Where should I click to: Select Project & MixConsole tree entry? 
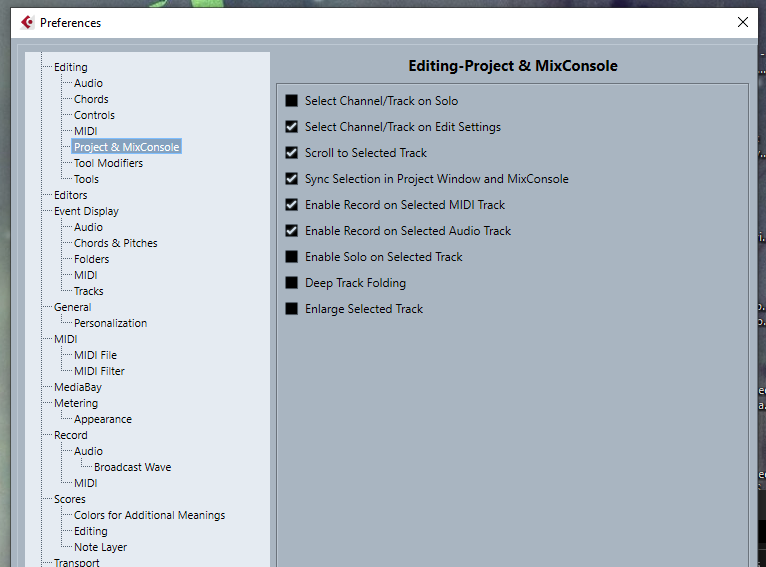click(x=127, y=147)
